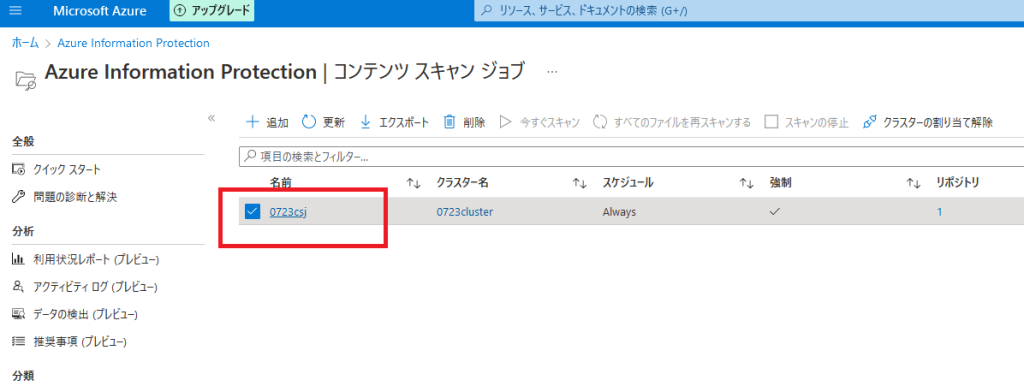Click the 強制 column header label
Viewport: 1024px width, 386px height.
point(780,184)
